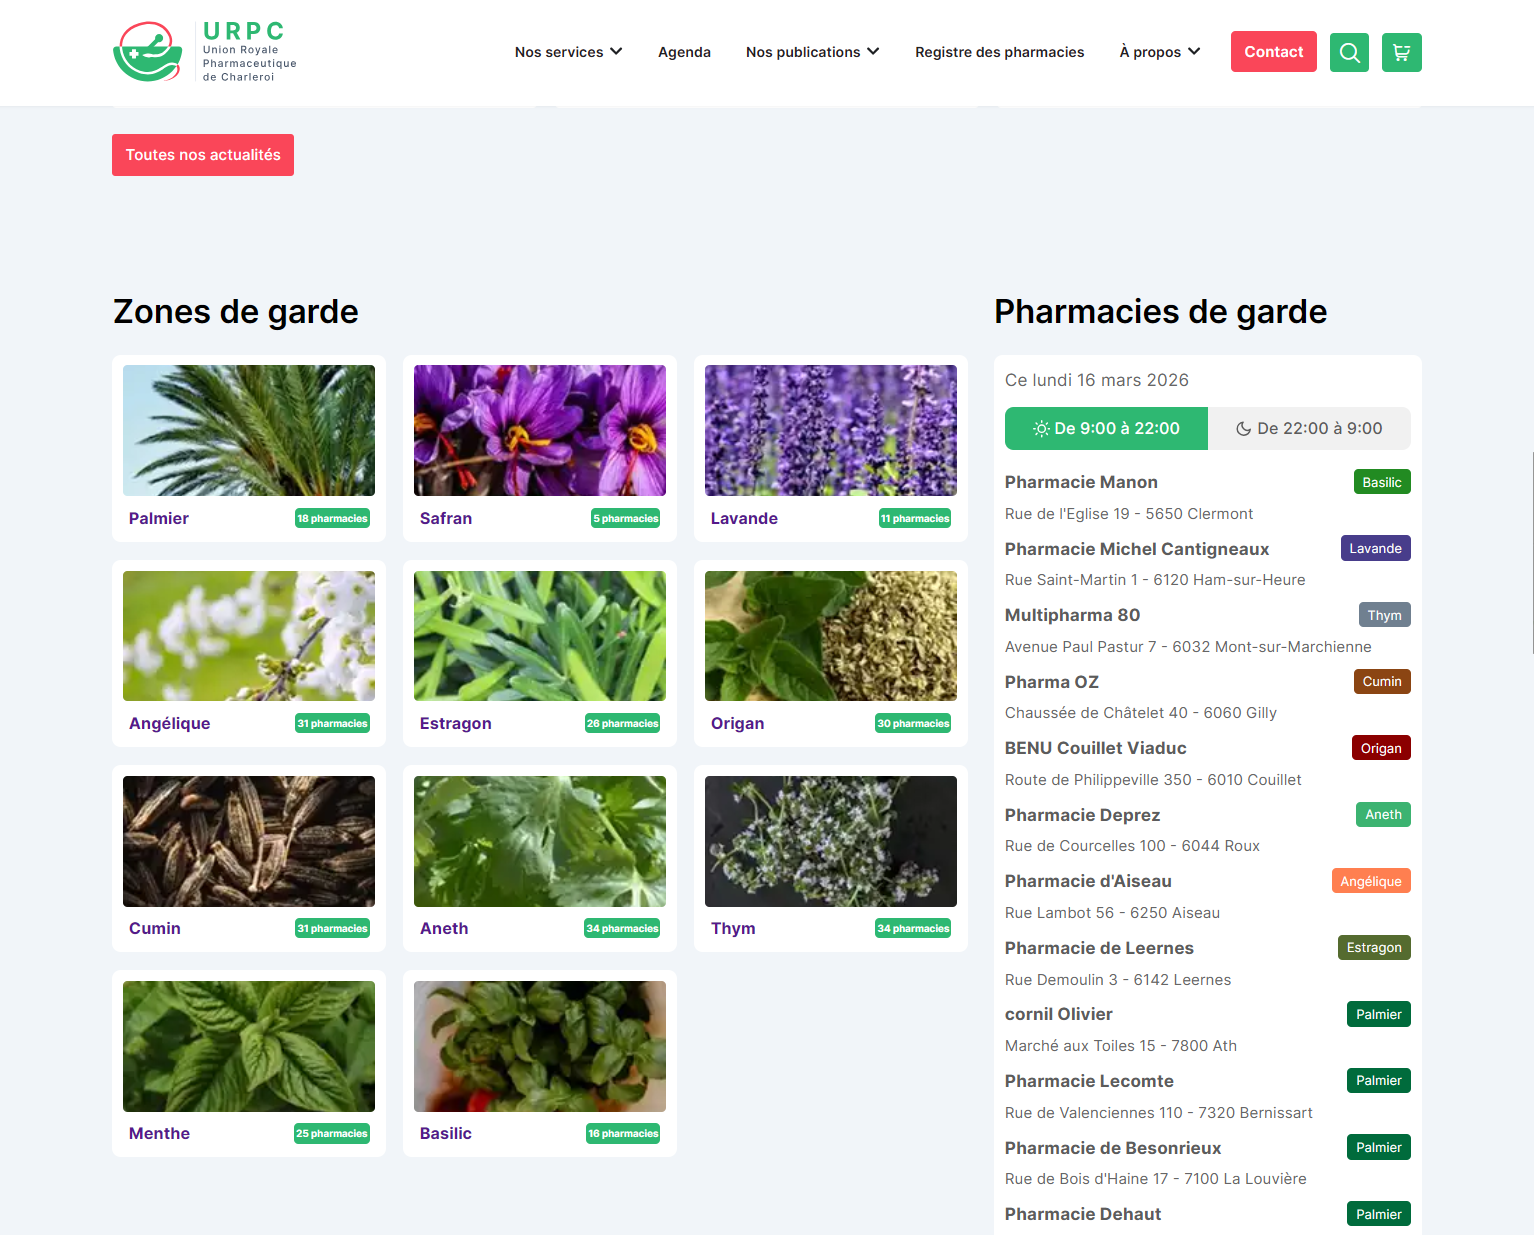Click the Contact button
Screen dimensions: 1534x1235
[x=1273, y=52]
